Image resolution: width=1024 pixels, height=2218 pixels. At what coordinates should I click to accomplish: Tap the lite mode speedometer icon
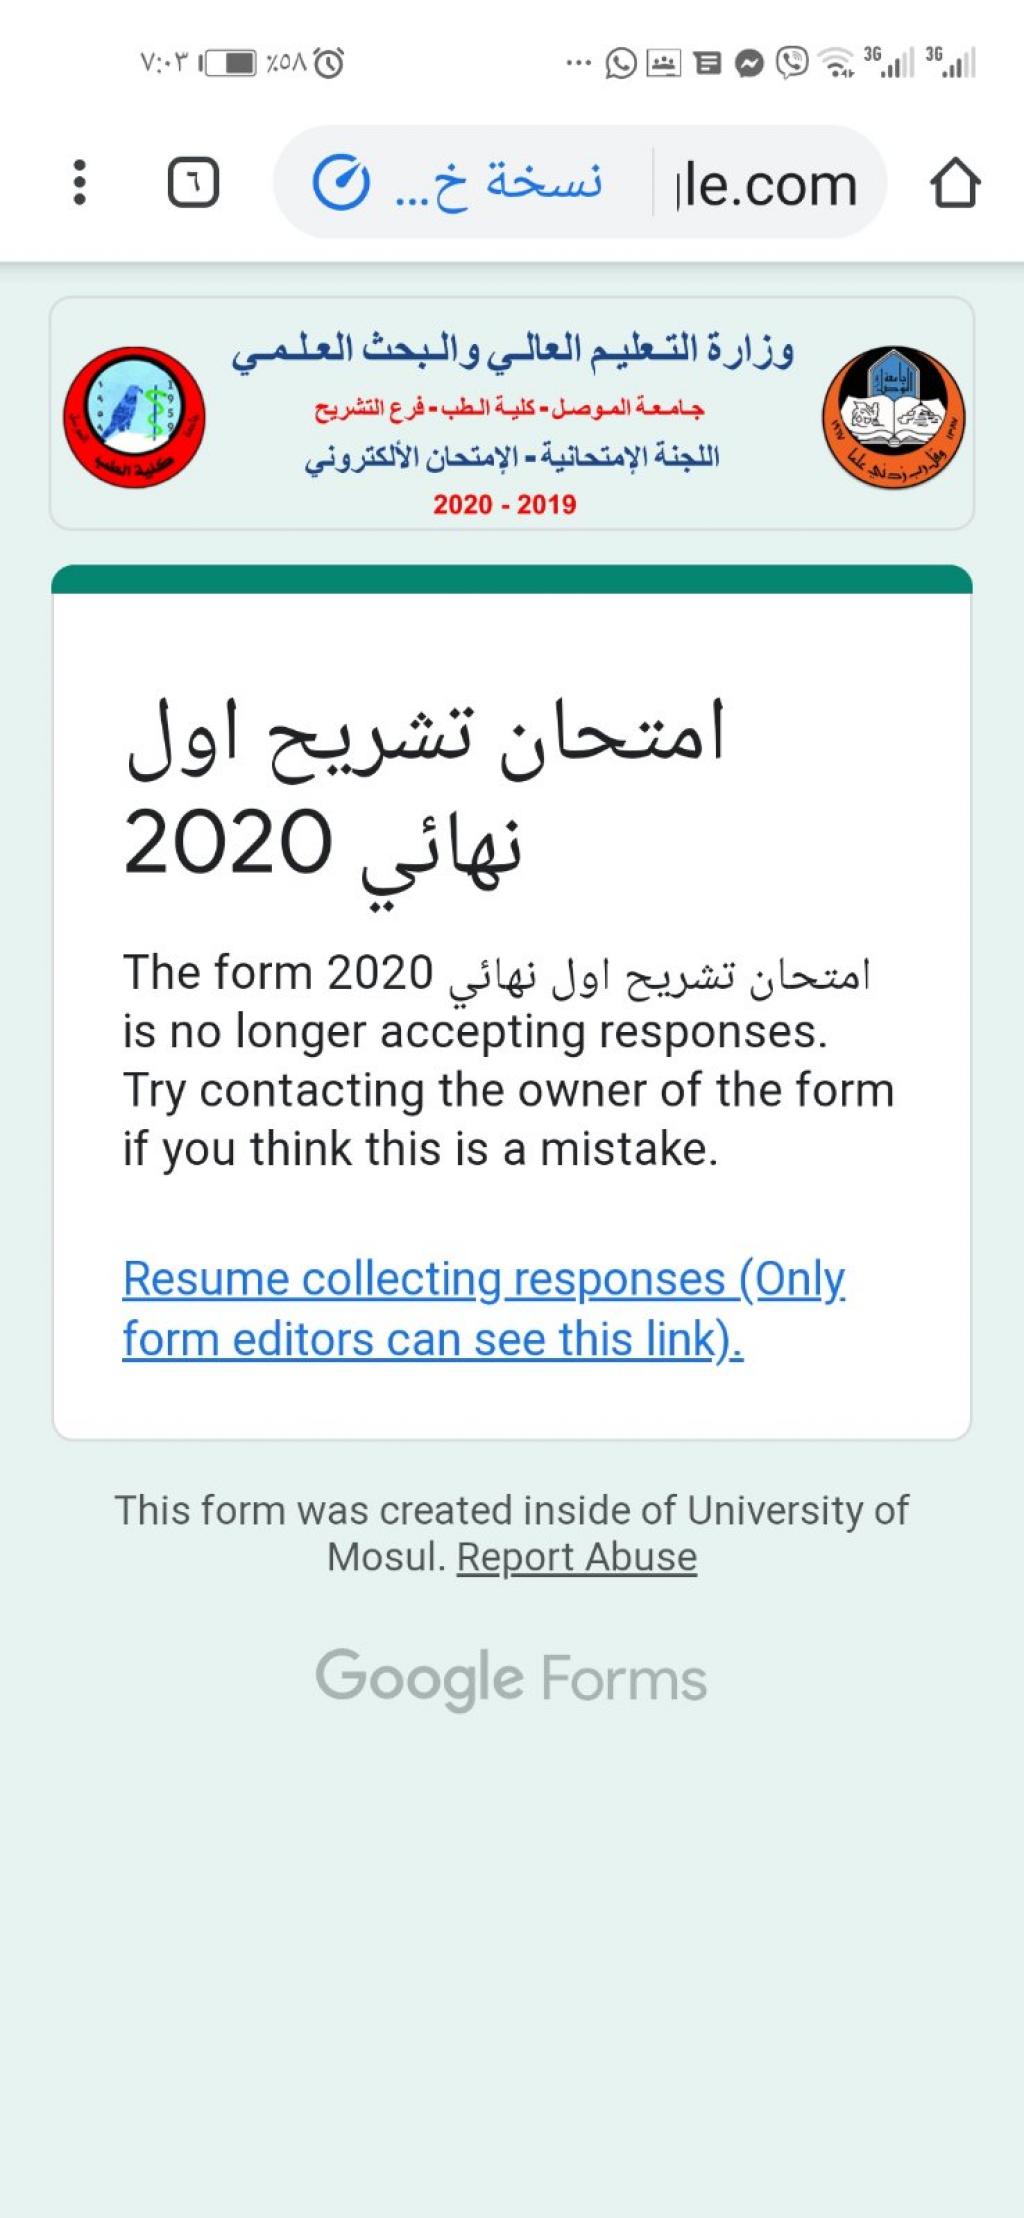341,183
